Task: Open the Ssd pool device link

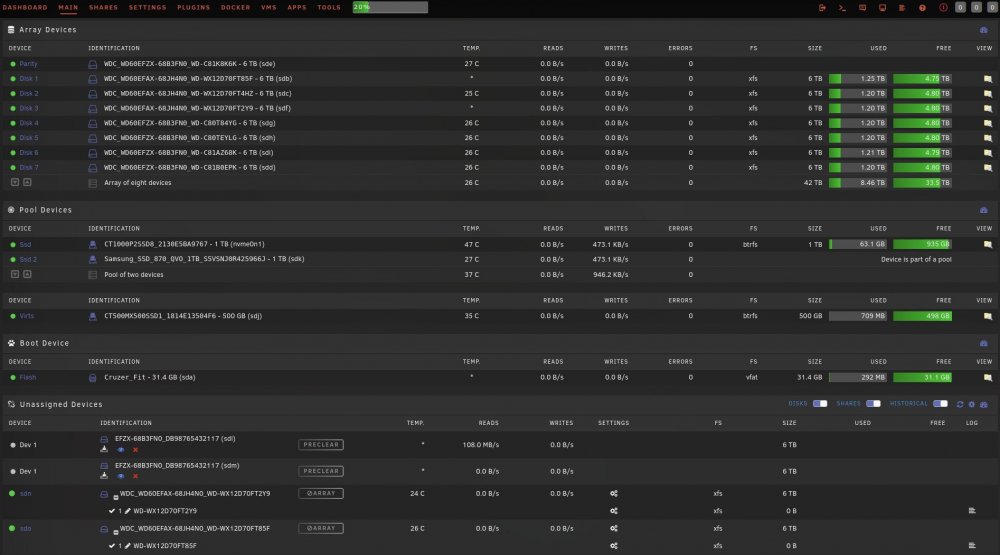Action: 25,244
